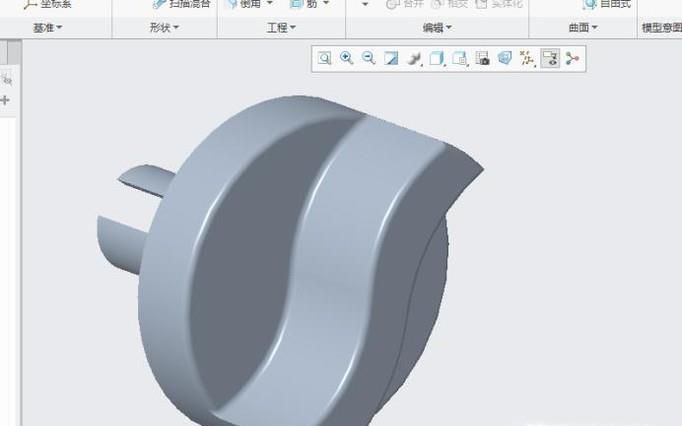This screenshot has height=426, width=682.
Task: Click the Zoom In magnifier icon
Action: pos(347,59)
